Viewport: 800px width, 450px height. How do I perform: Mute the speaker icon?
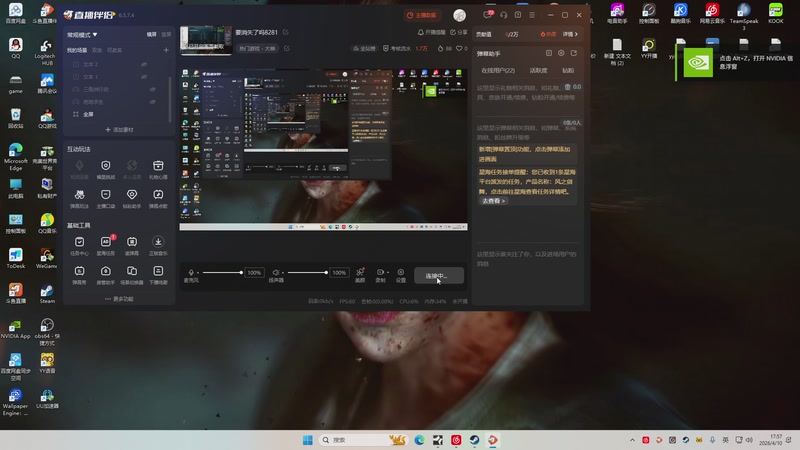(276, 272)
